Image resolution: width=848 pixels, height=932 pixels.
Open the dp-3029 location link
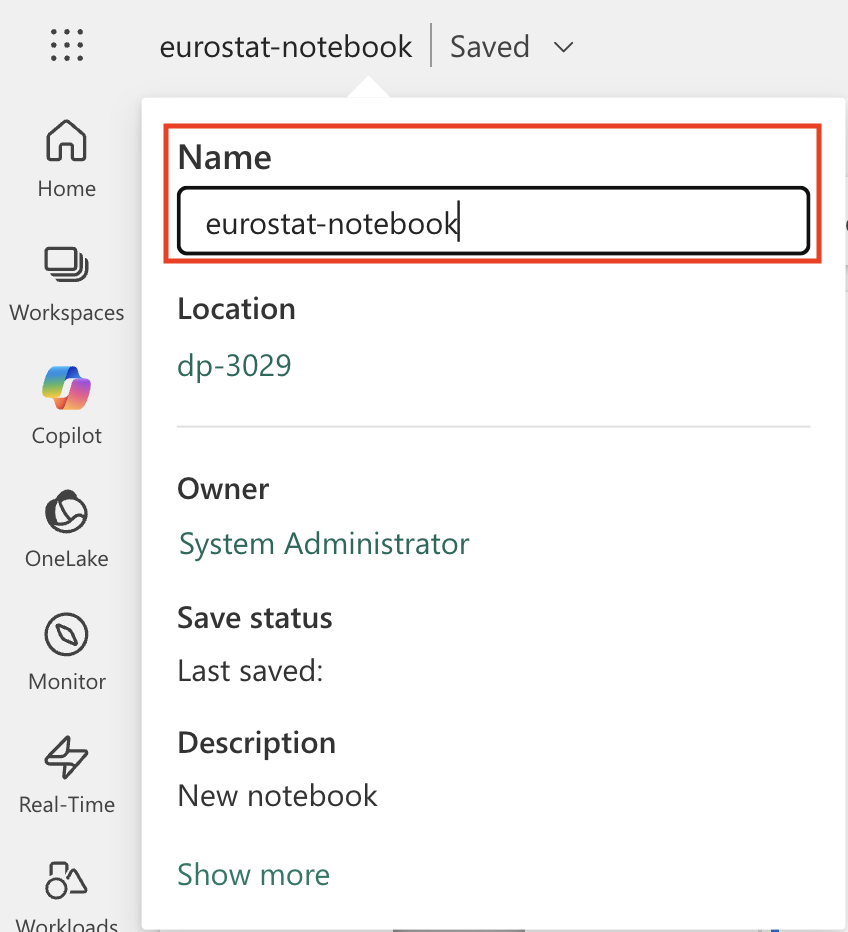pos(234,365)
